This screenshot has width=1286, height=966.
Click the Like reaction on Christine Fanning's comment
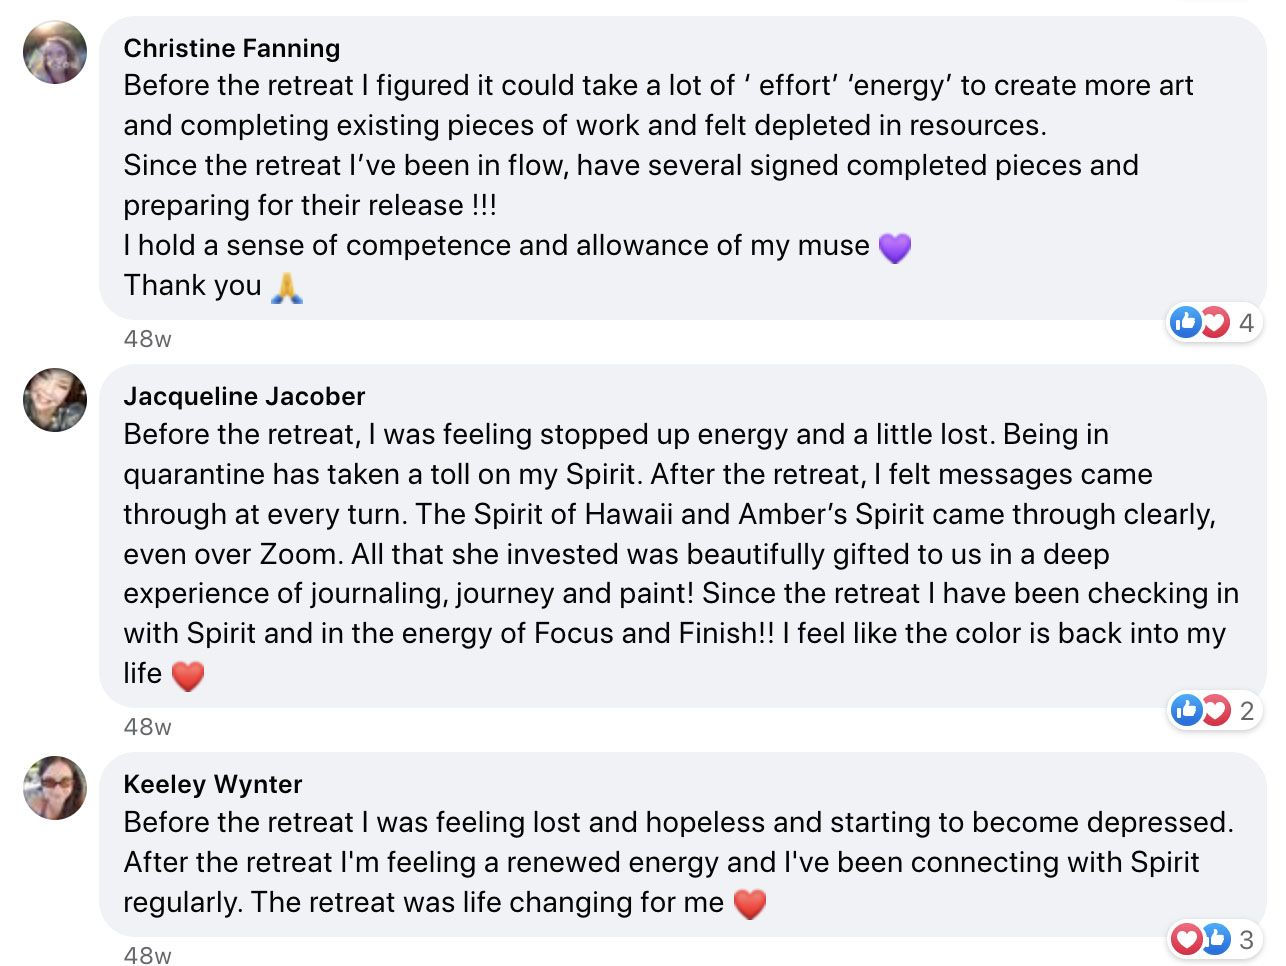1186,322
